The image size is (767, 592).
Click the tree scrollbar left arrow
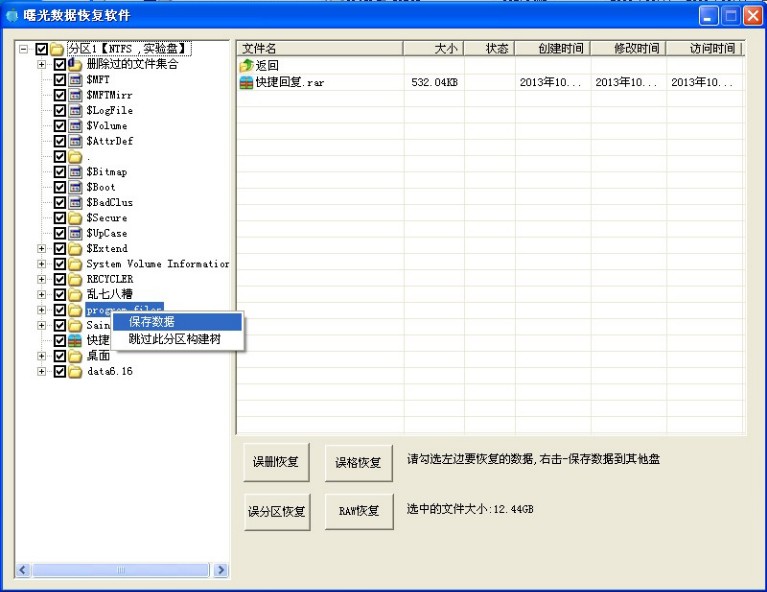[23, 570]
